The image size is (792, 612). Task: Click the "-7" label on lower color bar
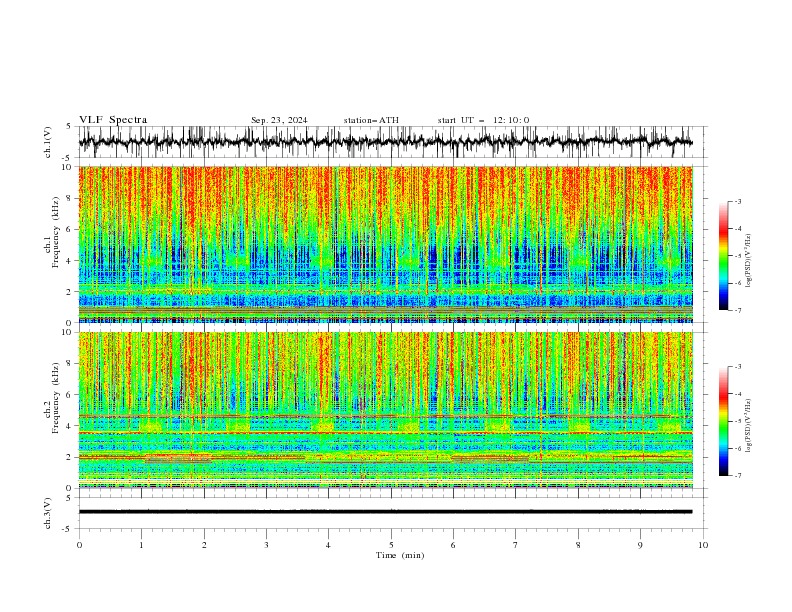[x=738, y=476]
